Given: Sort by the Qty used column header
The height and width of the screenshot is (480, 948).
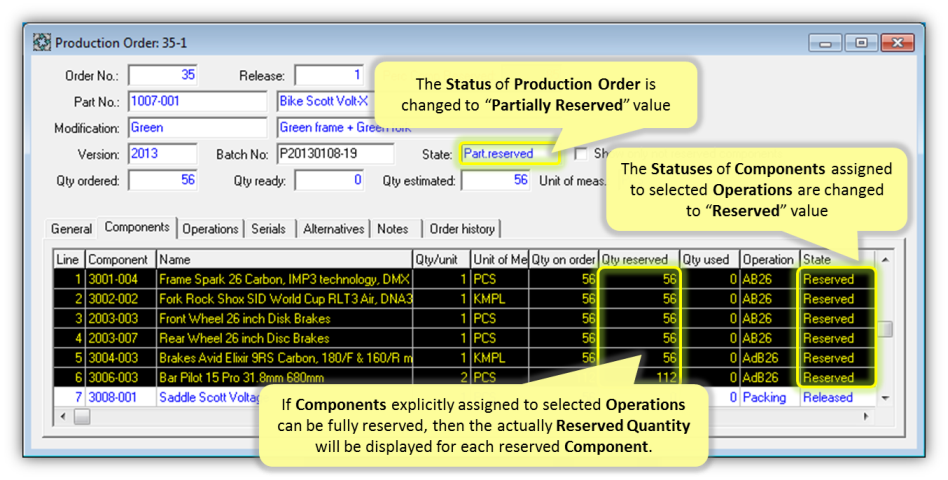Looking at the screenshot, I should pos(710,259).
